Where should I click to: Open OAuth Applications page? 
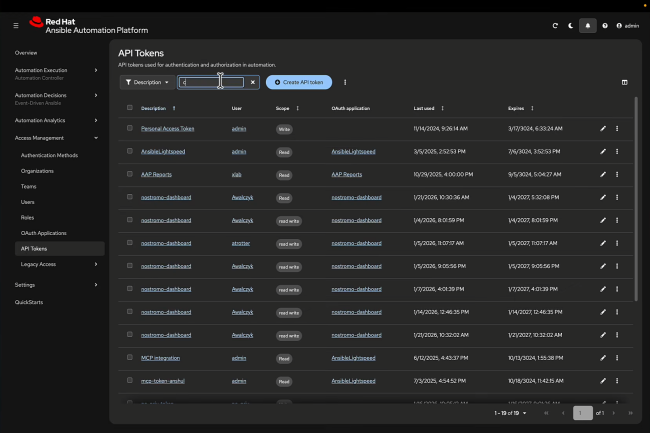coord(44,233)
